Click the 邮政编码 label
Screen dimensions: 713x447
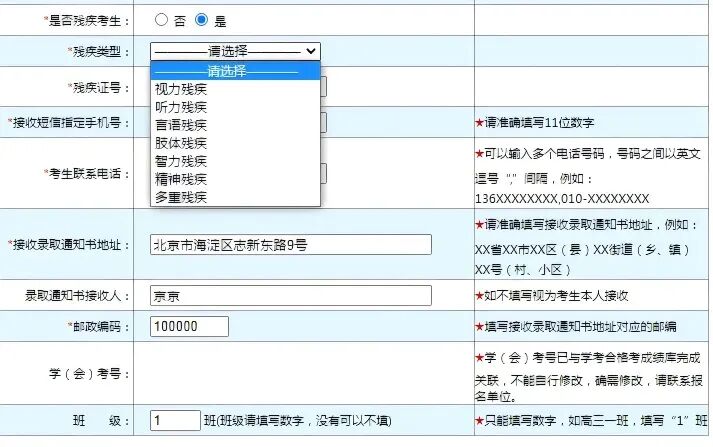click(99, 326)
